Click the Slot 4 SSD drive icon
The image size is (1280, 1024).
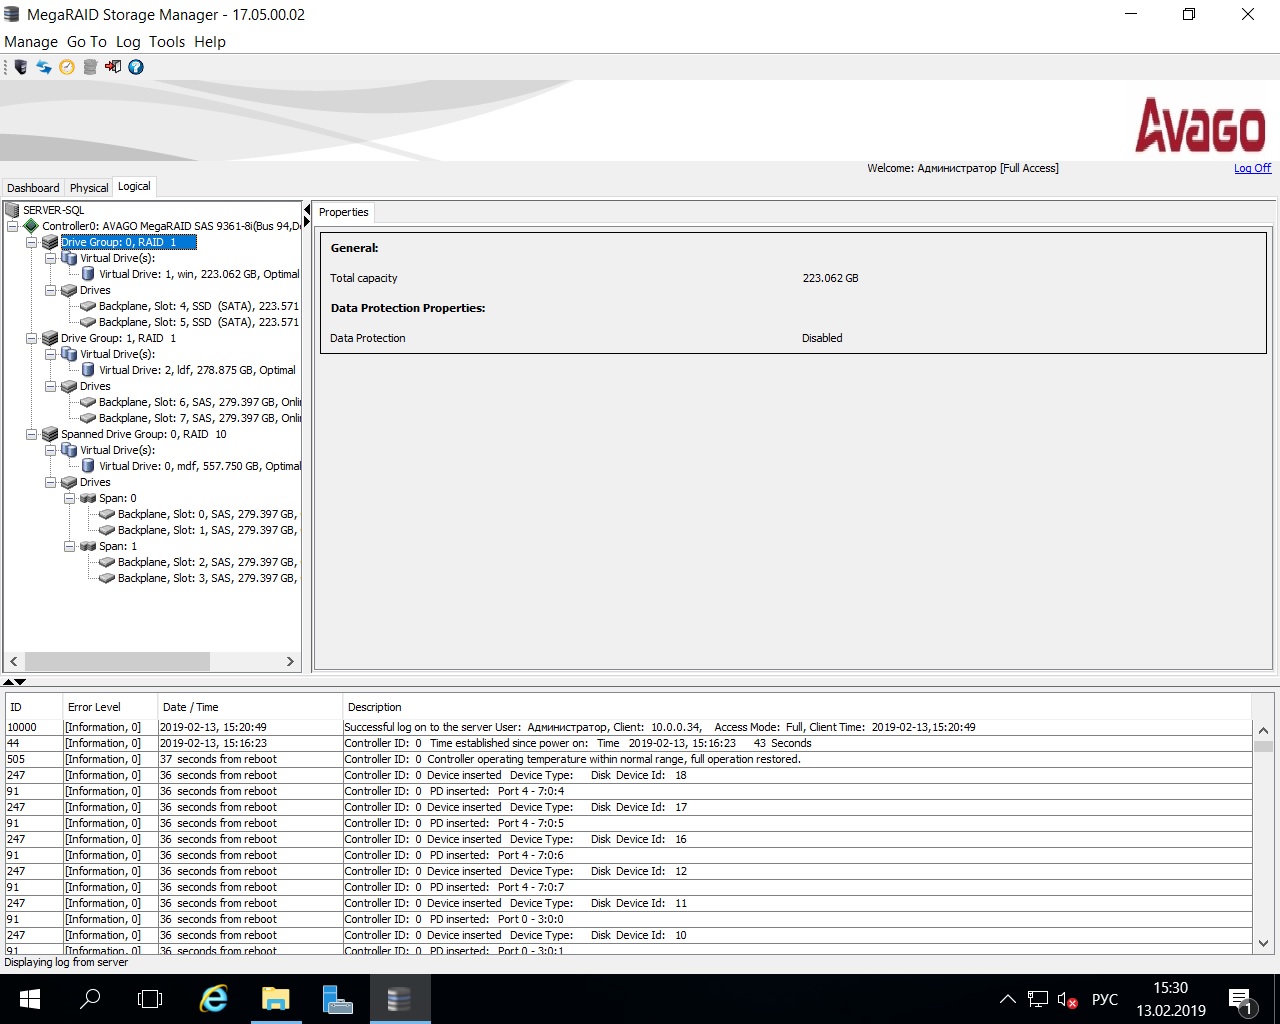pos(88,306)
